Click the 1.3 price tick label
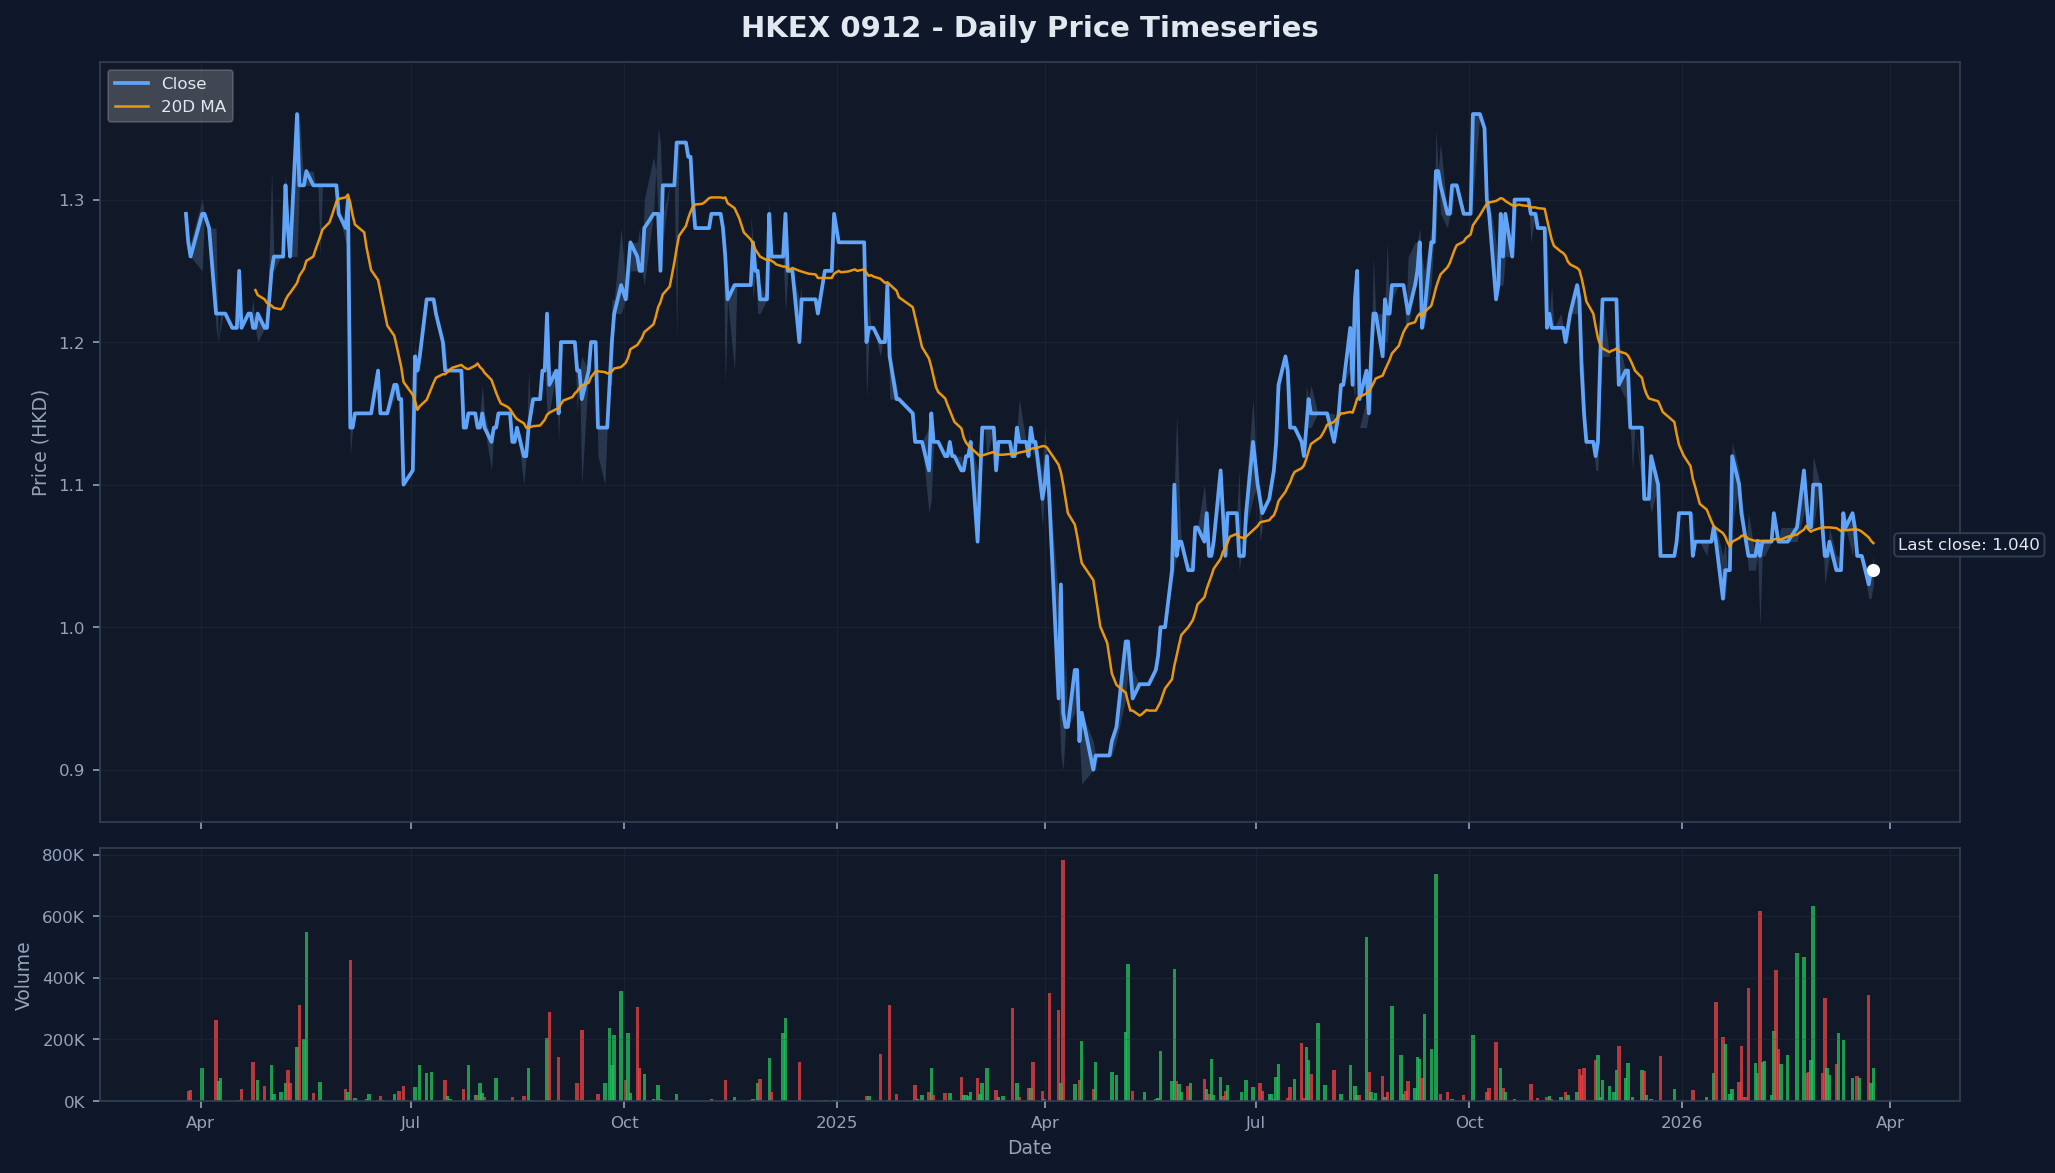Screen dimensions: 2055x1173 [72, 201]
